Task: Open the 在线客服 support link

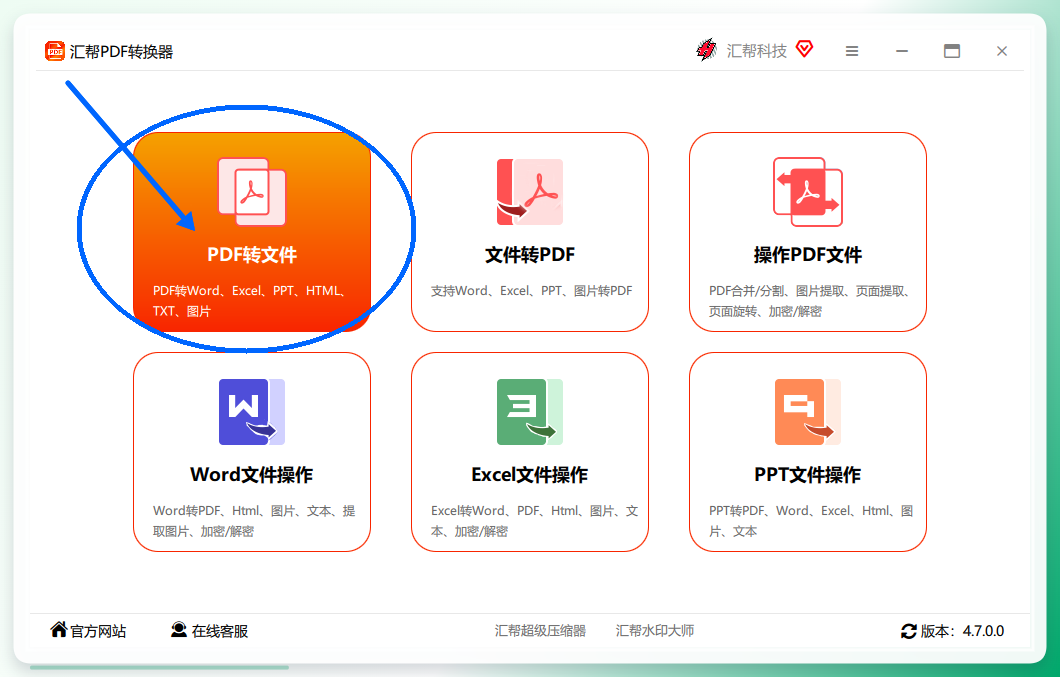Action: pyautogui.click(x=220, y=631)
